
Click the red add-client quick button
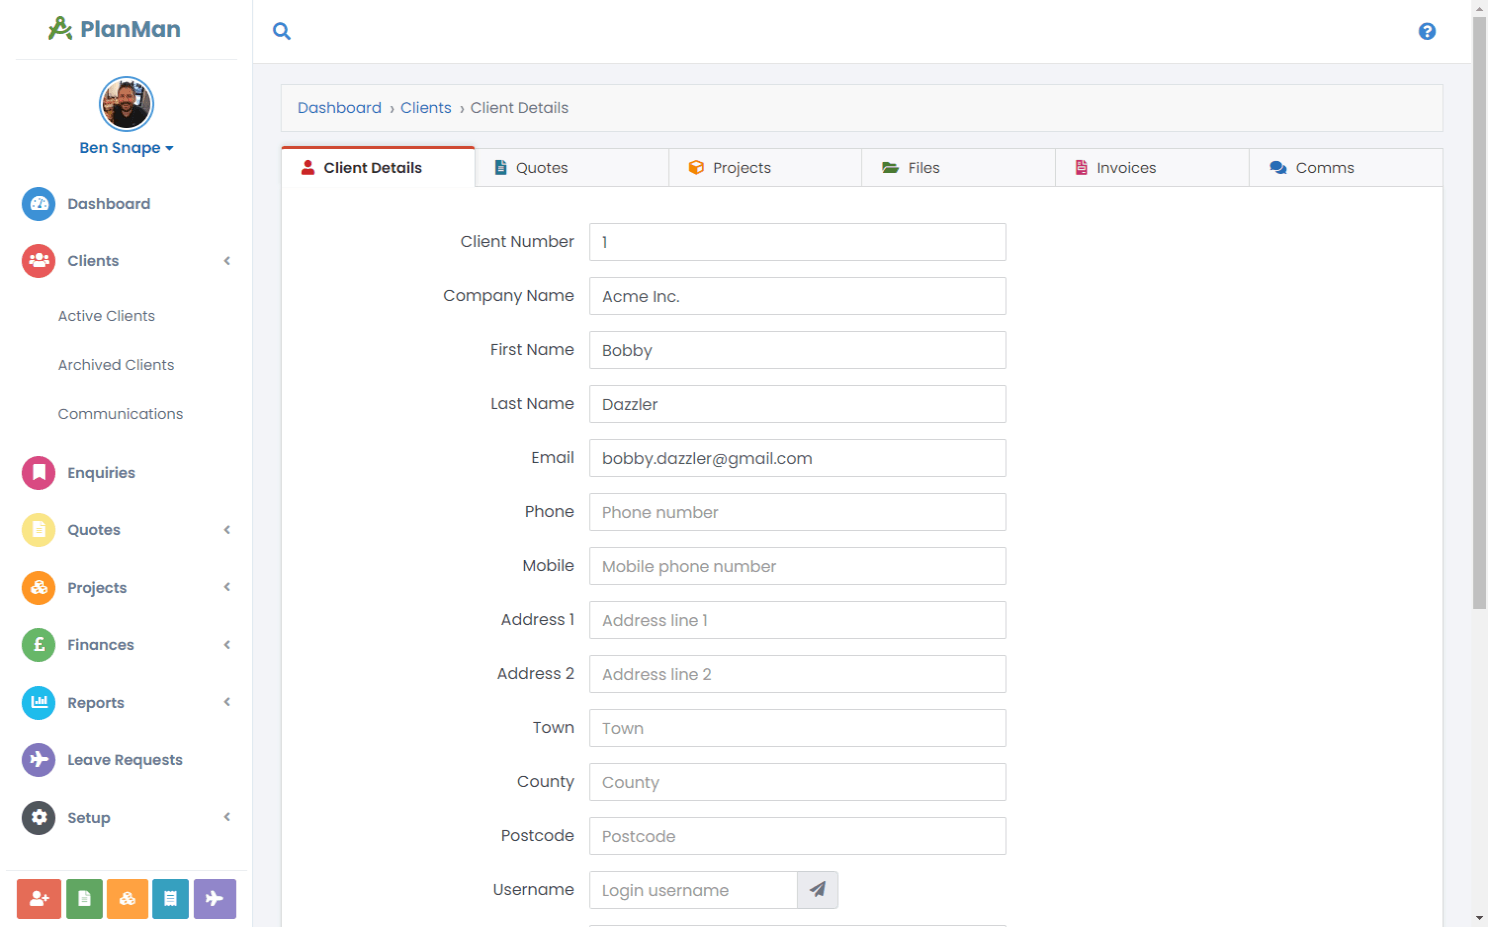tap(39, 899)
